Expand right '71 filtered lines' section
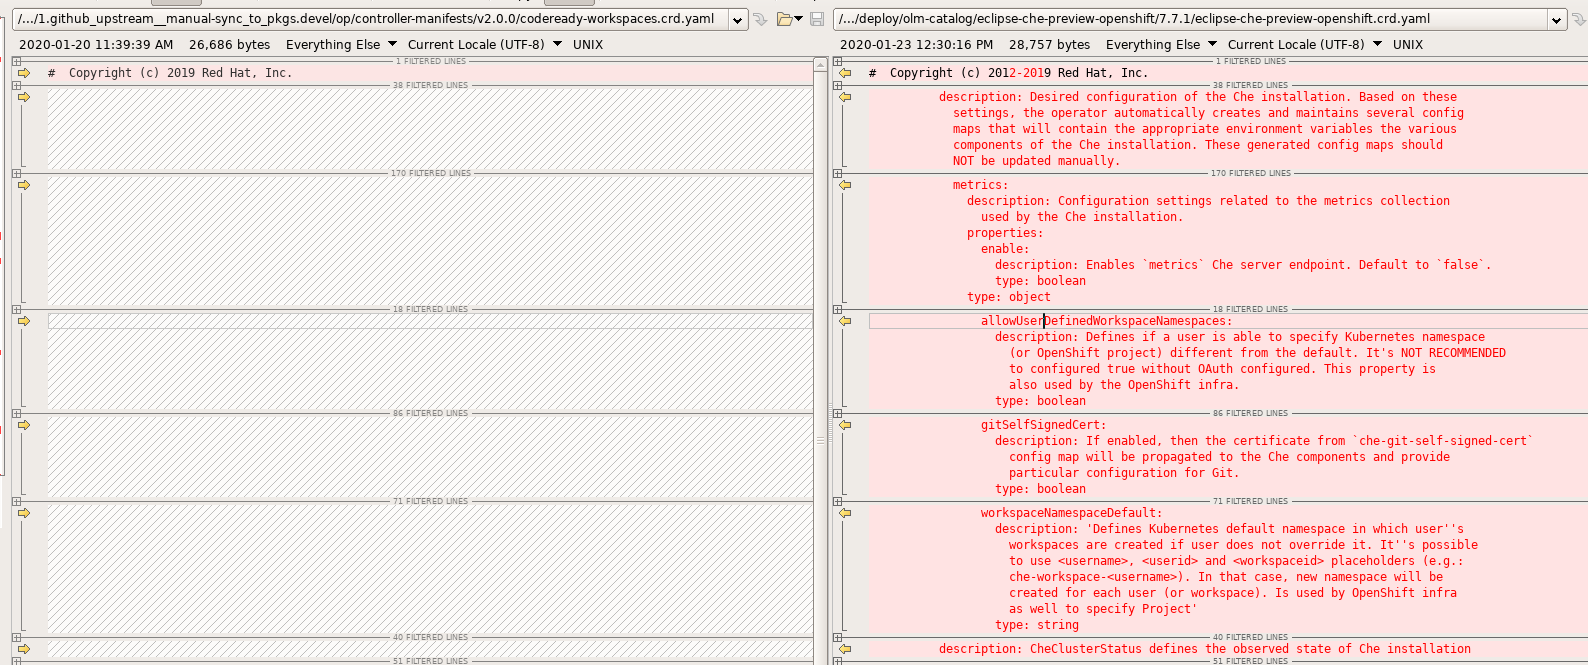This screenshot has height=665, width=1588. (x=837, y=501)
